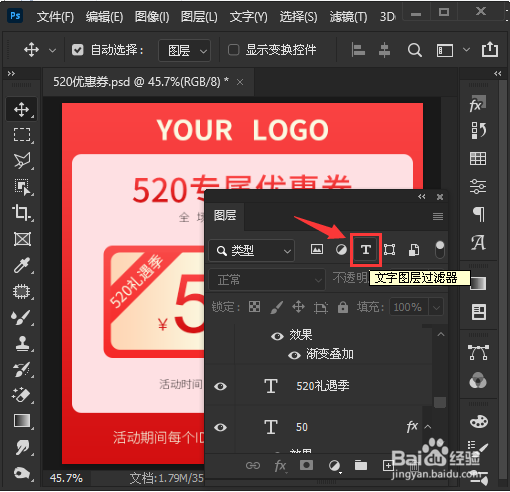The image size is (510, 492).
Task: Expand the left toolbar double-arrow
Action: pyautogui.click(x=11, y=73)
